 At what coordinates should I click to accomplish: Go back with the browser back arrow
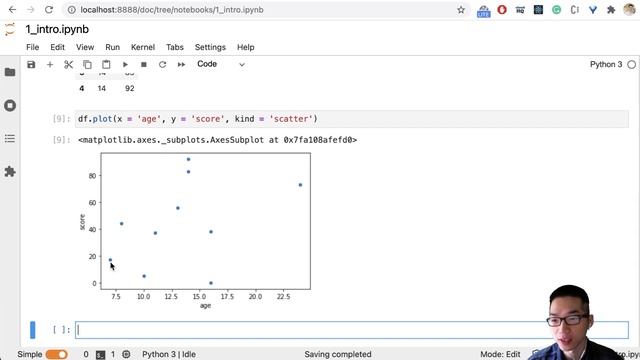pos(12,9)
